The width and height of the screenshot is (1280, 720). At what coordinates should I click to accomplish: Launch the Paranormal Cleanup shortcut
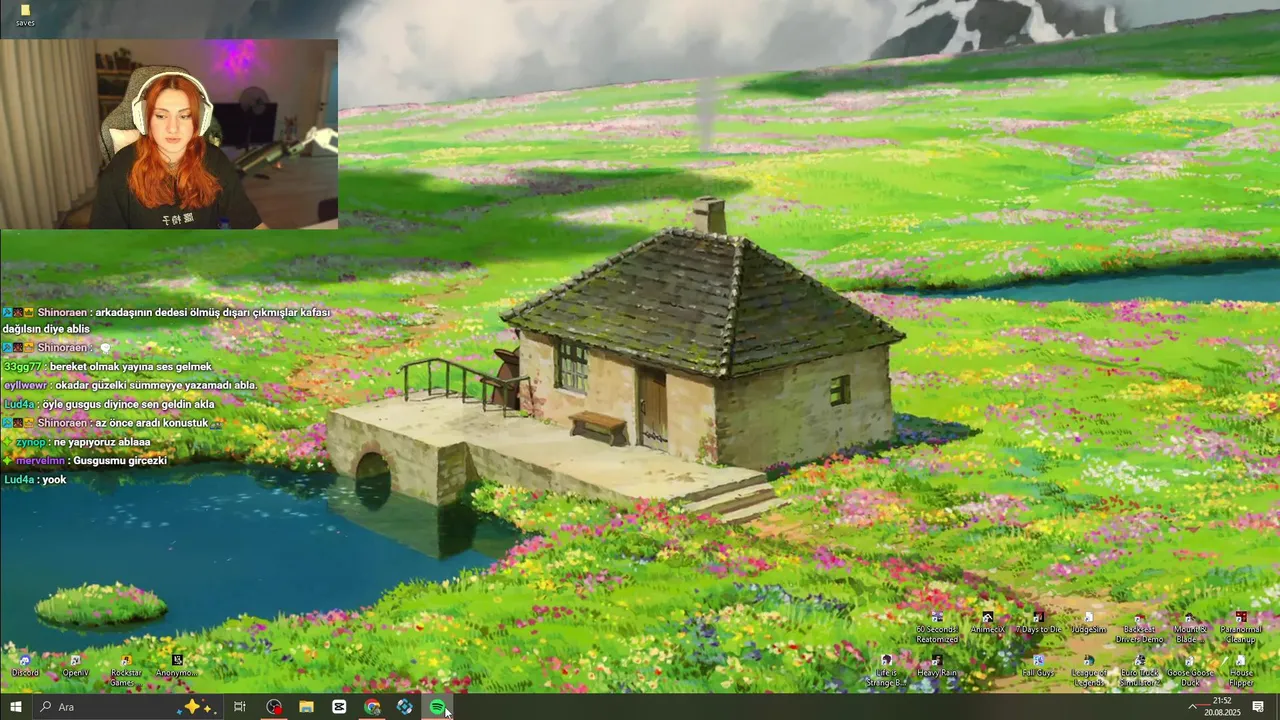pyautogui.click(x=1241, y=628)
